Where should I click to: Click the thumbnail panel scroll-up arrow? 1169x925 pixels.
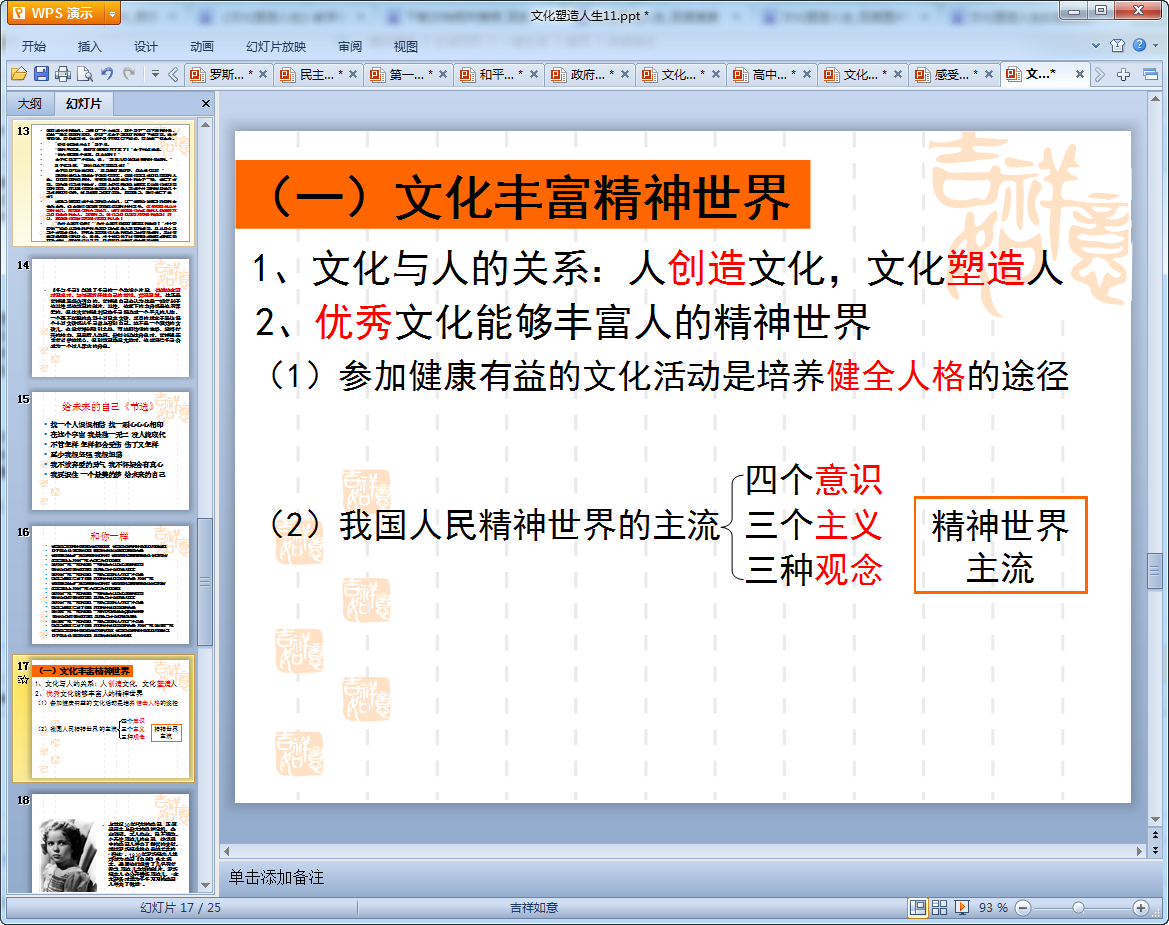(205, 125)
